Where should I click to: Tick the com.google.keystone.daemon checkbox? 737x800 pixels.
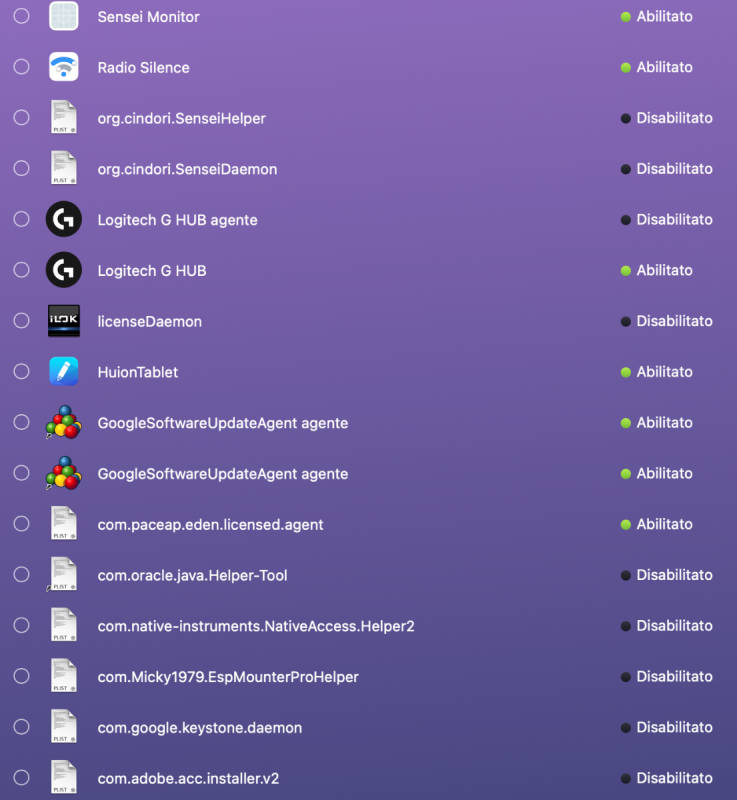tap(21, 727)
